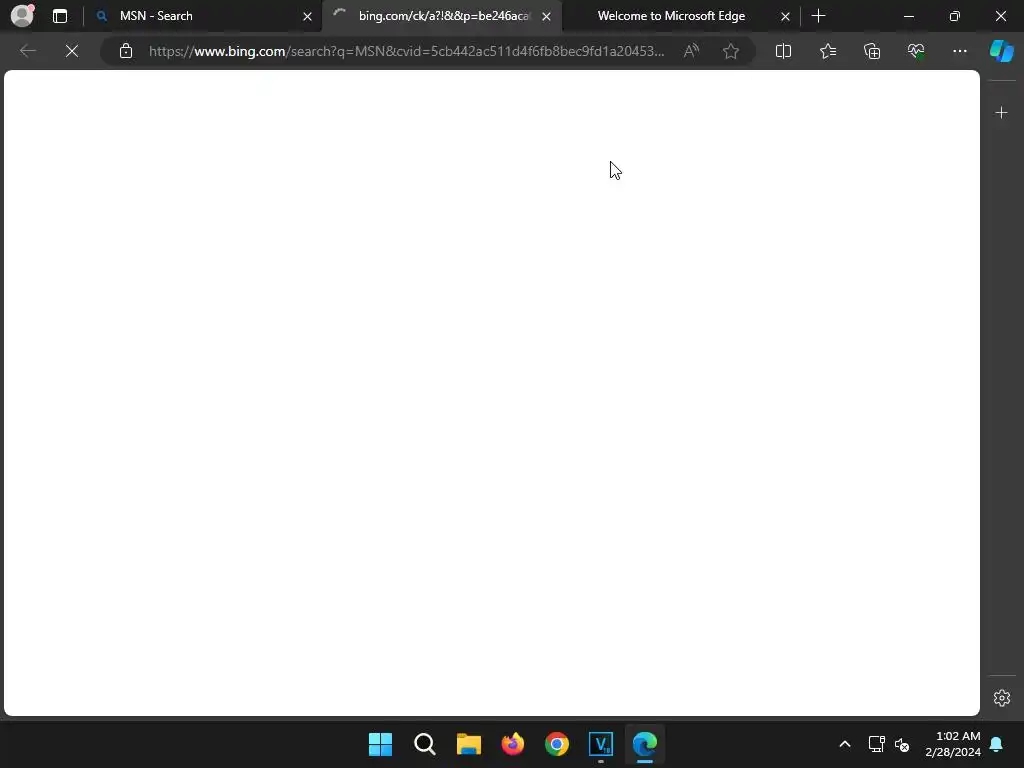Open network status tray icon
This screenshot has width=1024, height=768.
pos(876,744)
